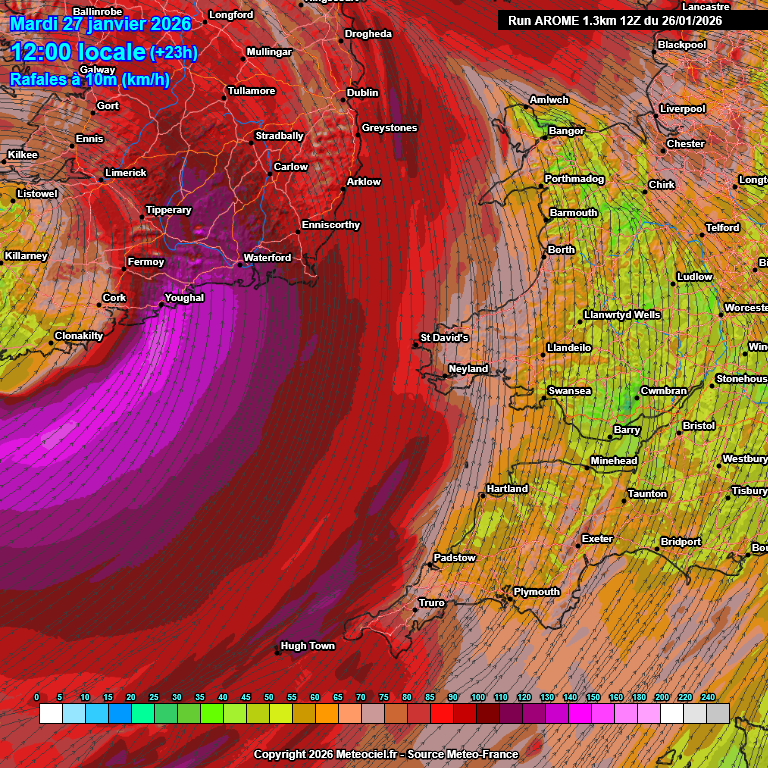The width and height of the screenshot is (768, 768).
Task: Click the legend value 240
Action: [x=708, y=697]
